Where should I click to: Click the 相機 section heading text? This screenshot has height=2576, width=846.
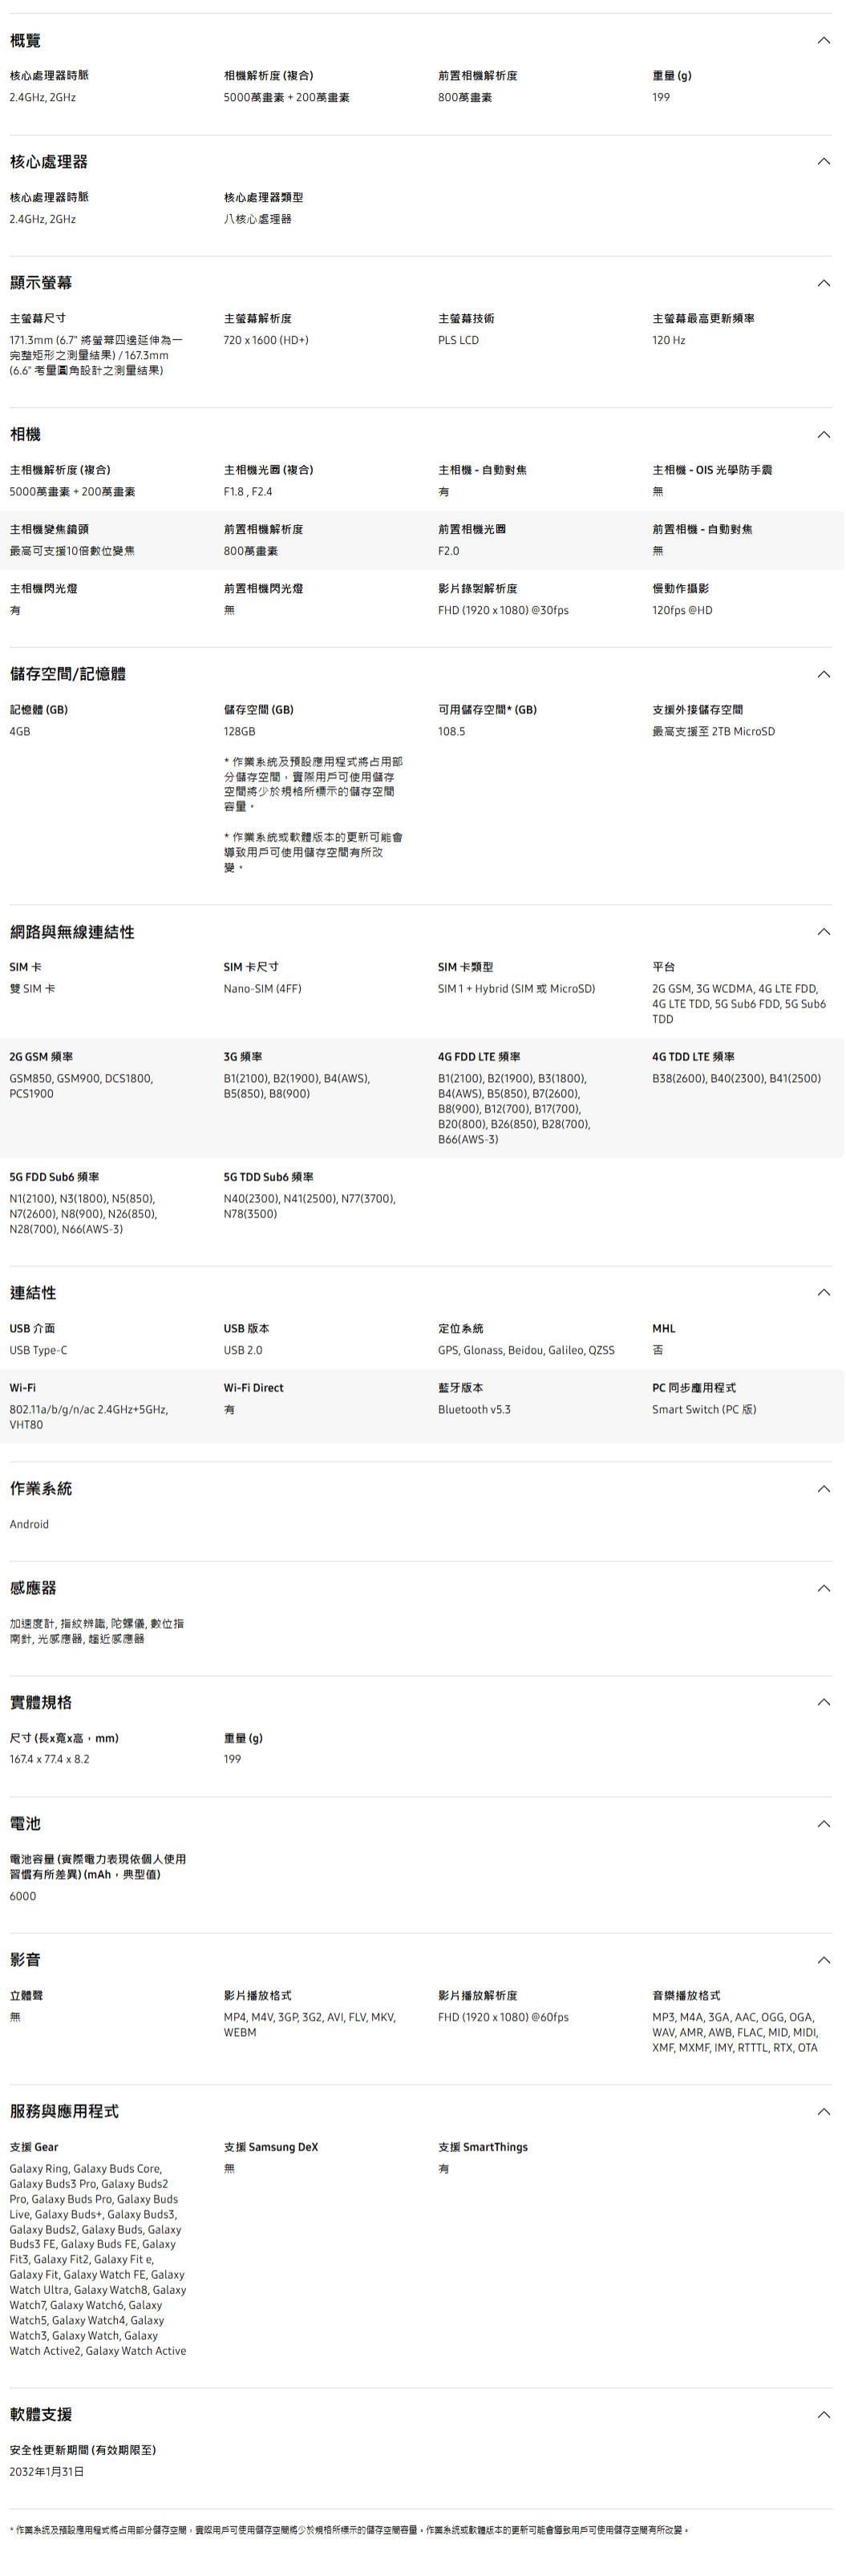pyautogui.click(x=26, y=435)
